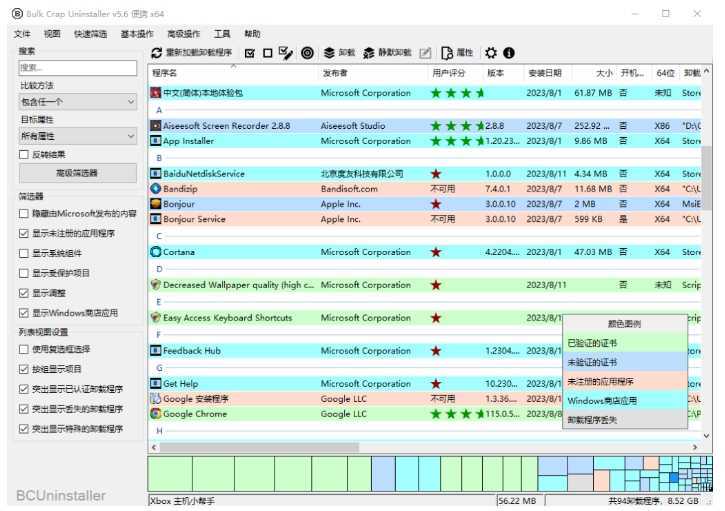
Task: Open the 目标属性 dropdown (所有属性)
Action: pos(77,135)
